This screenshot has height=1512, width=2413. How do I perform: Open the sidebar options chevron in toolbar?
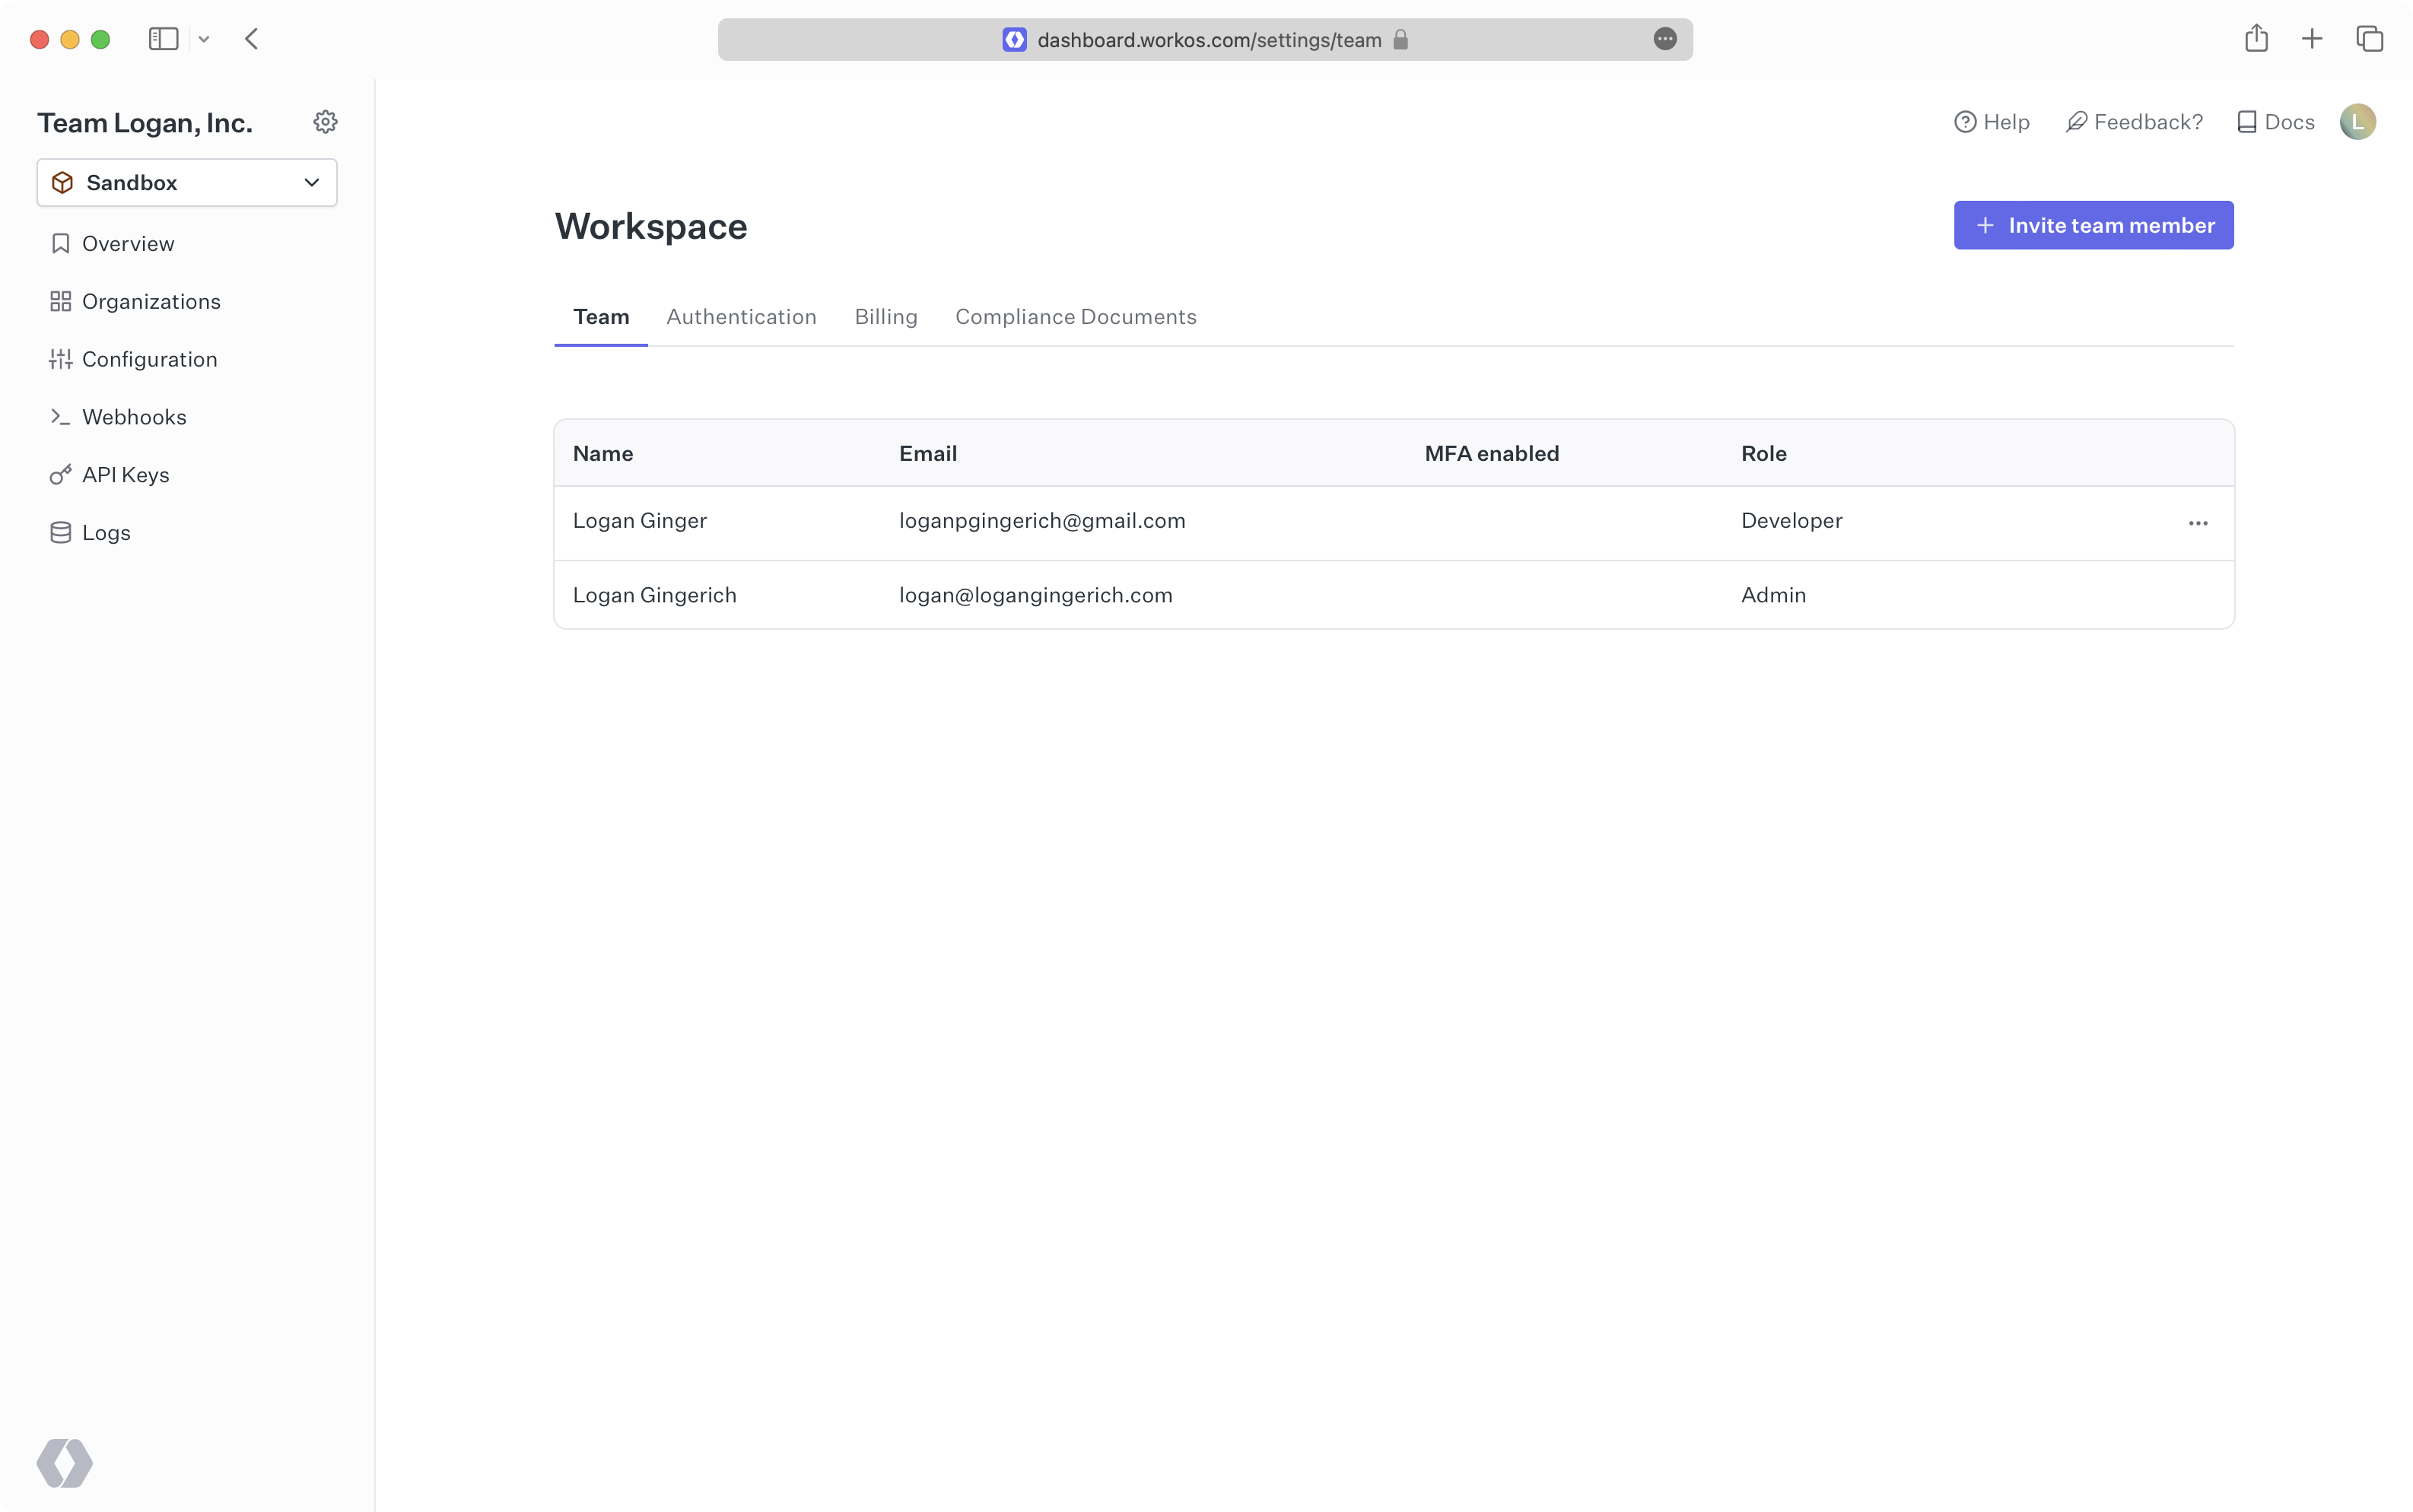pyautogui.click(x=204, y=40)
